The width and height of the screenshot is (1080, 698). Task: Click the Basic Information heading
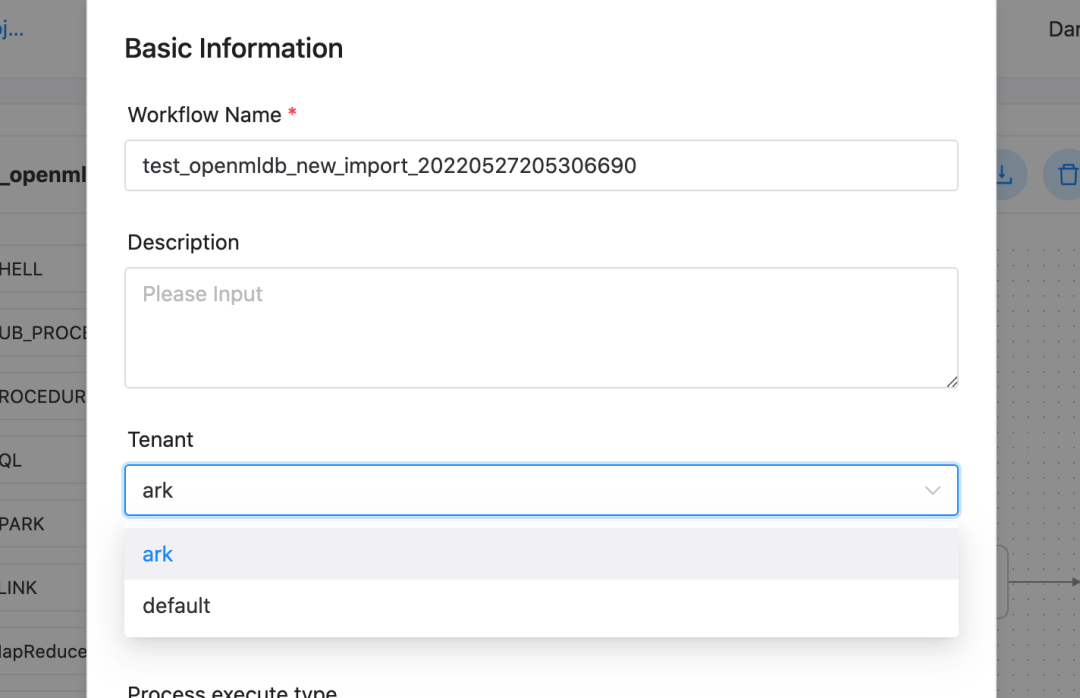tap(233, 48)
